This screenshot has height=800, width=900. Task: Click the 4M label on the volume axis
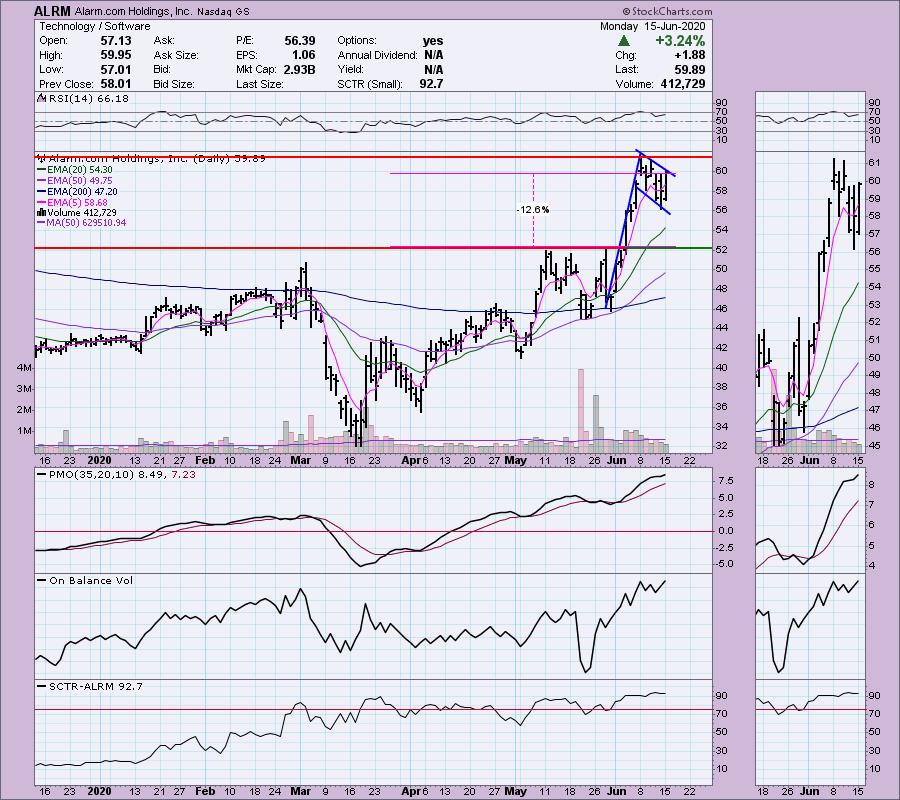(x=24, y=367)
